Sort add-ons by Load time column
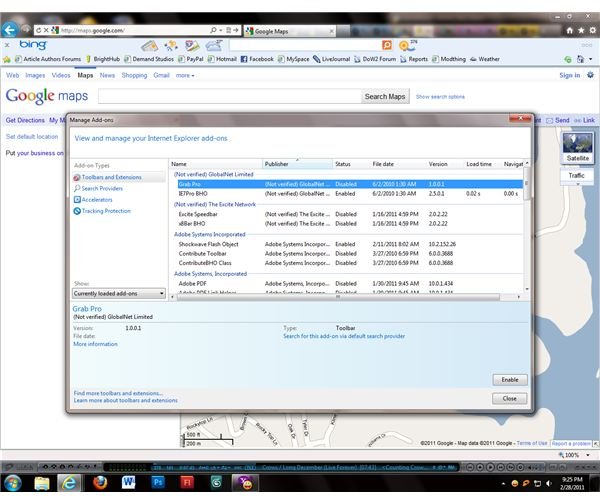This screenshot has height=497, width=600. (482, 164)
